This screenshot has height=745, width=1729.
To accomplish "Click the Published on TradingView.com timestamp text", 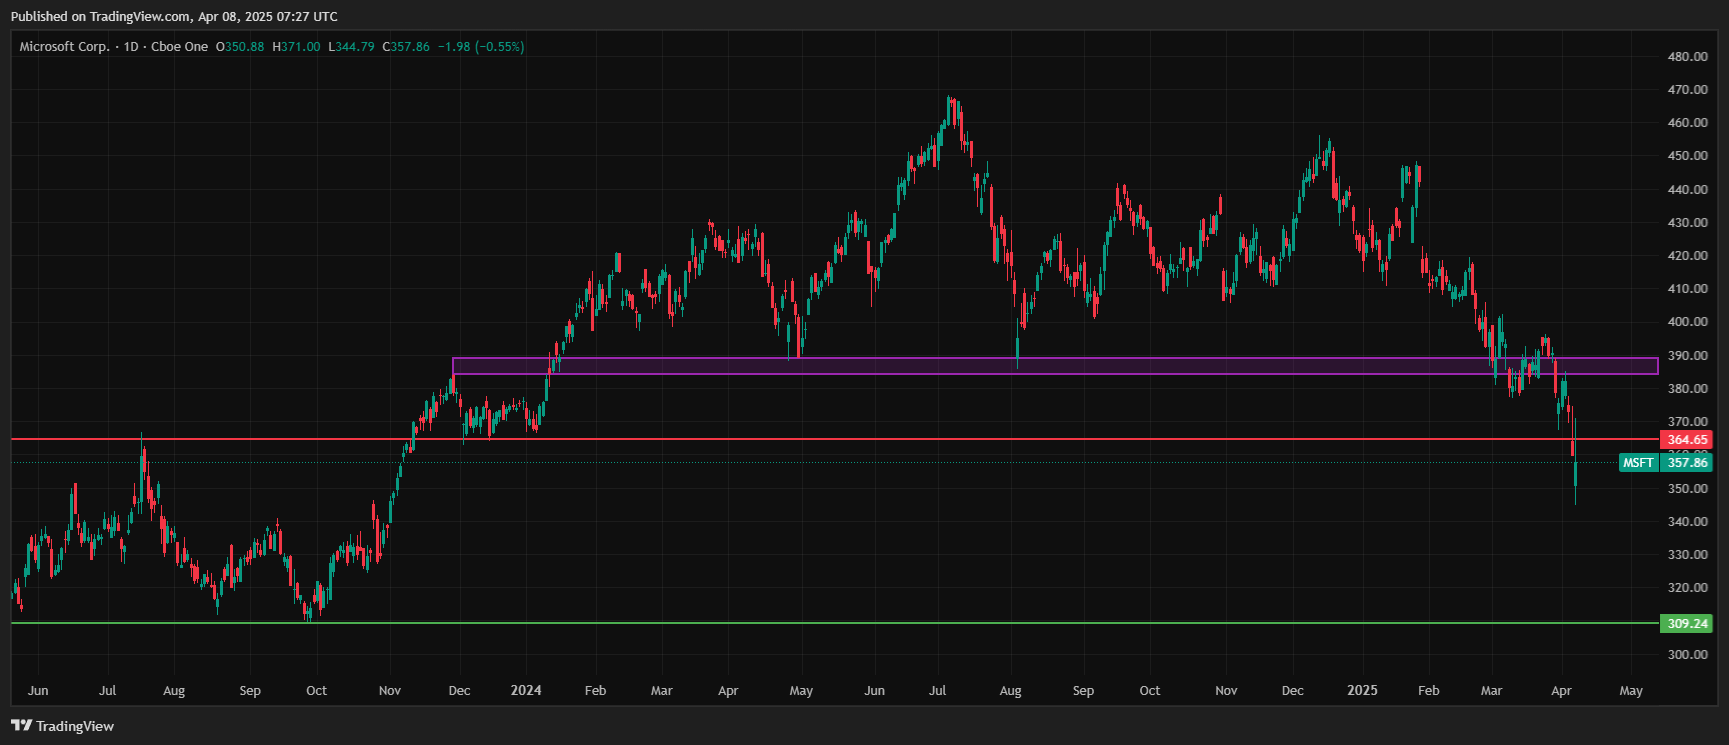I will [174, 17].
